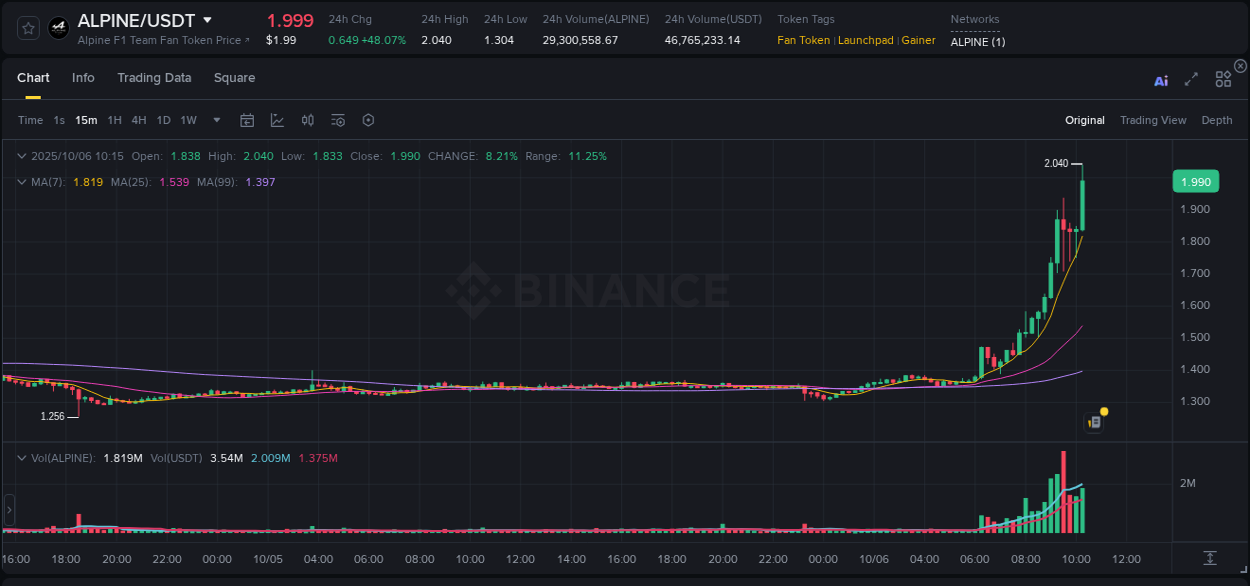Viewport: 1250px width, 586px height.
Task: Open extra timeframes dropdown next to 1W
Action: (216, 120)
